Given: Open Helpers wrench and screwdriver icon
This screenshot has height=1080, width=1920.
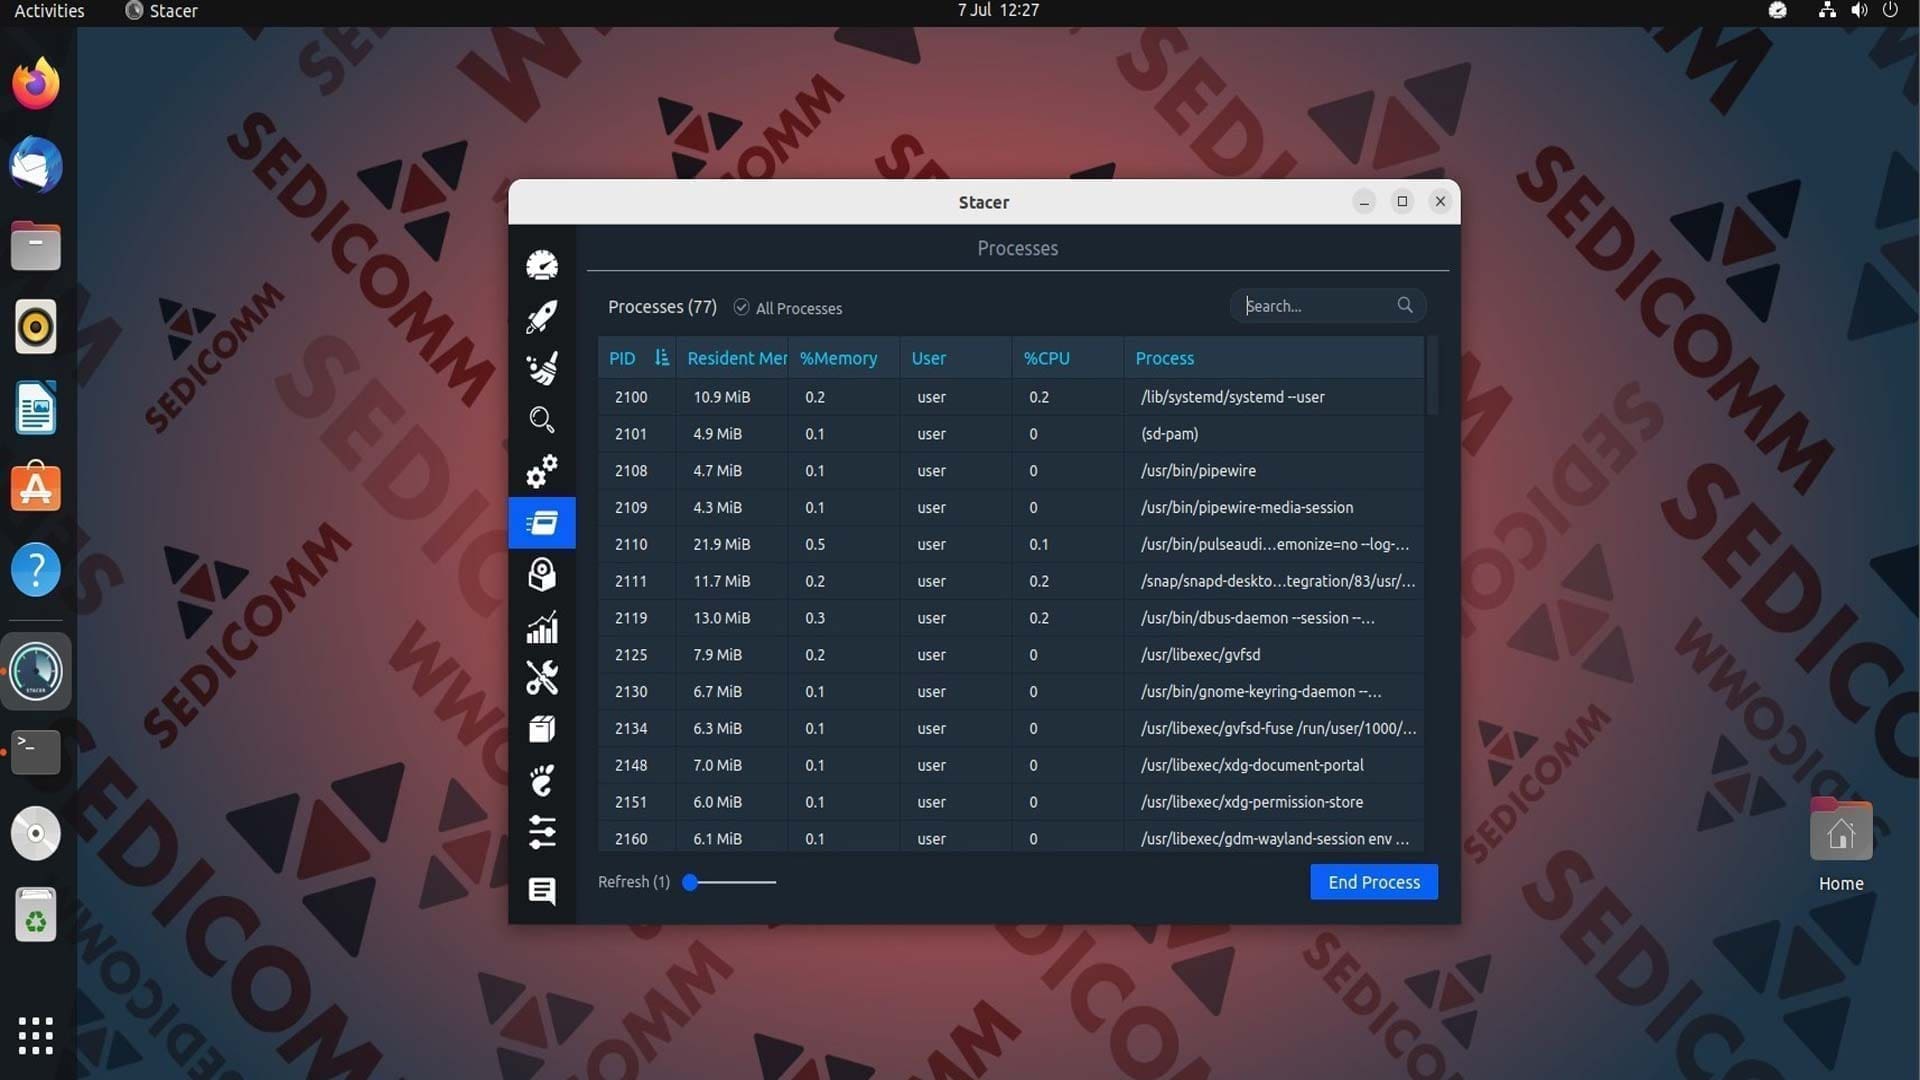Looking at the screenshot, I should point(542,678).
